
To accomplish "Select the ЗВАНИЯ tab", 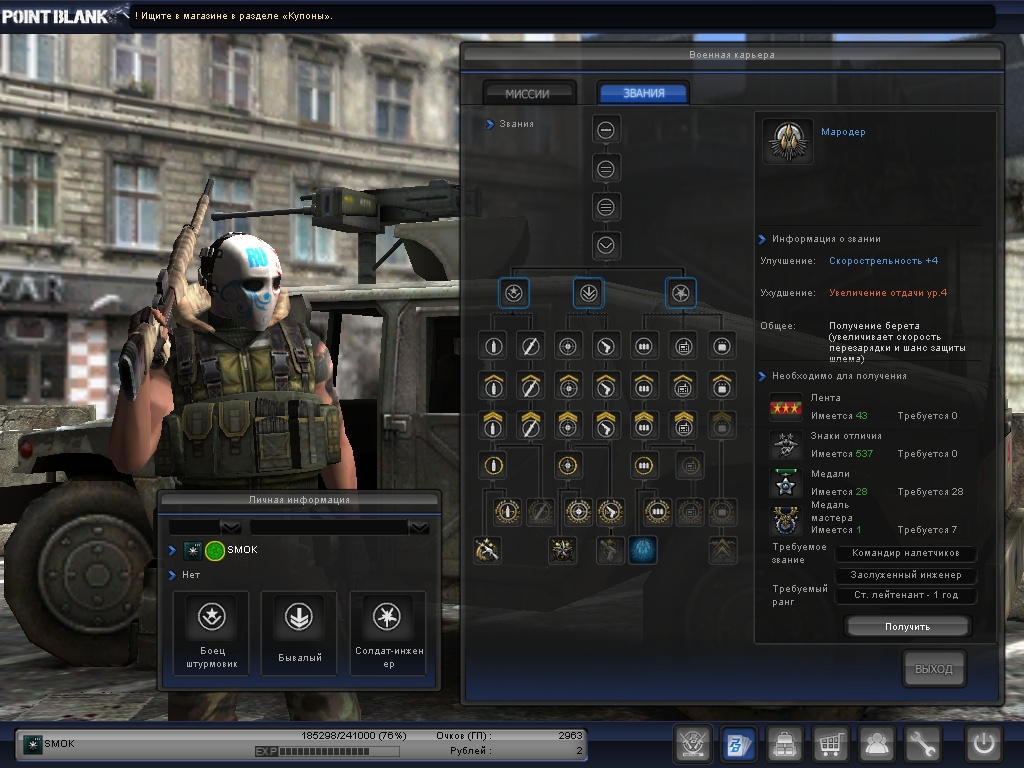I will [643, 93].
